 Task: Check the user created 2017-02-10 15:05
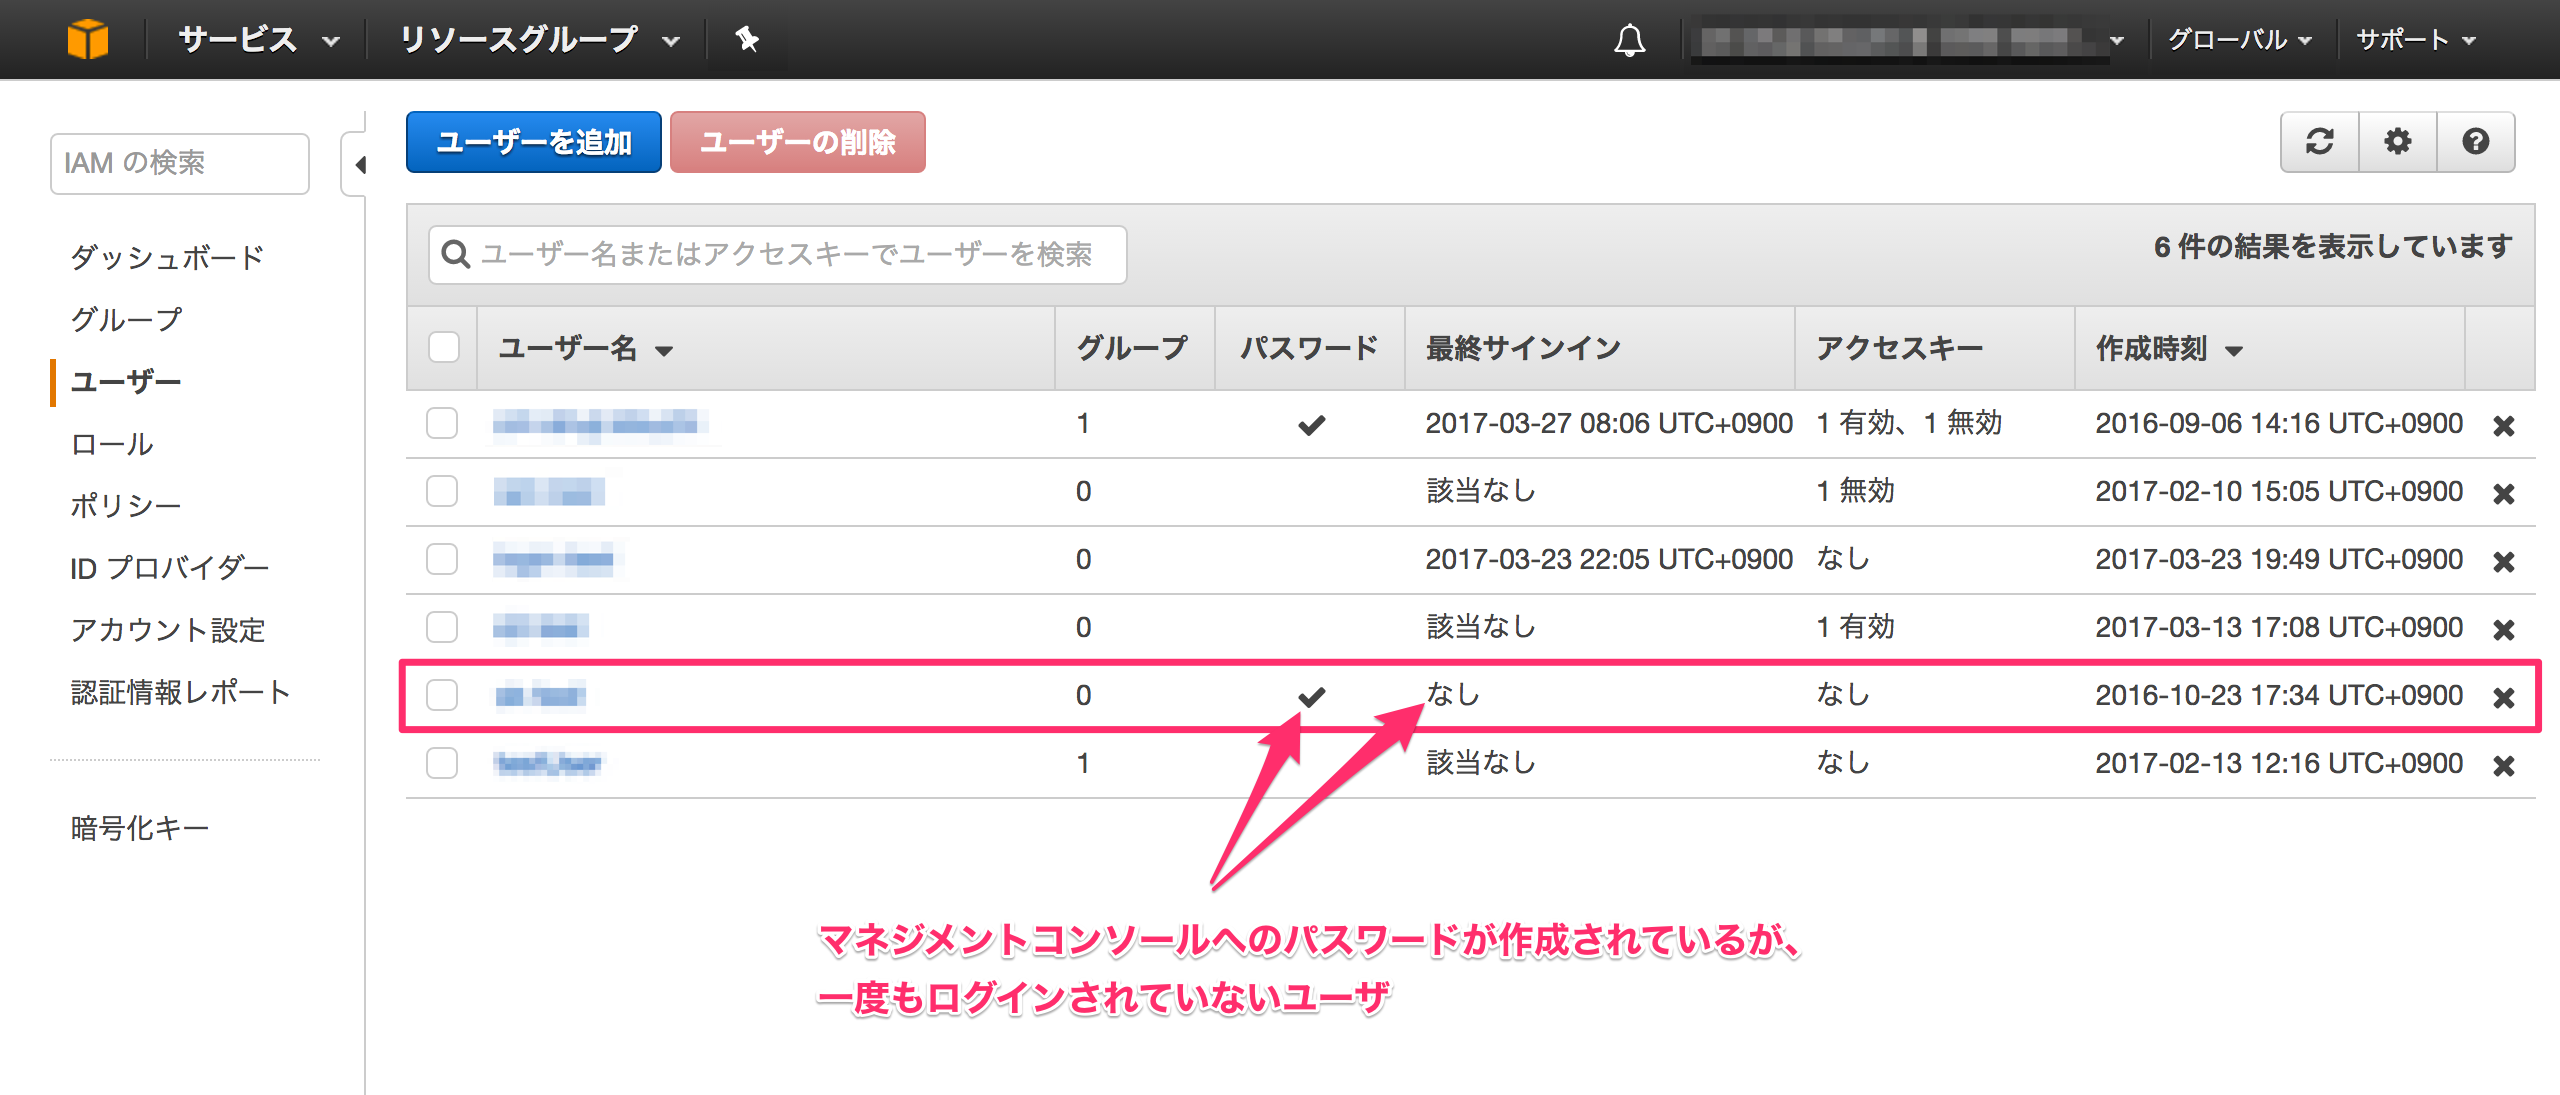point(442,491)
